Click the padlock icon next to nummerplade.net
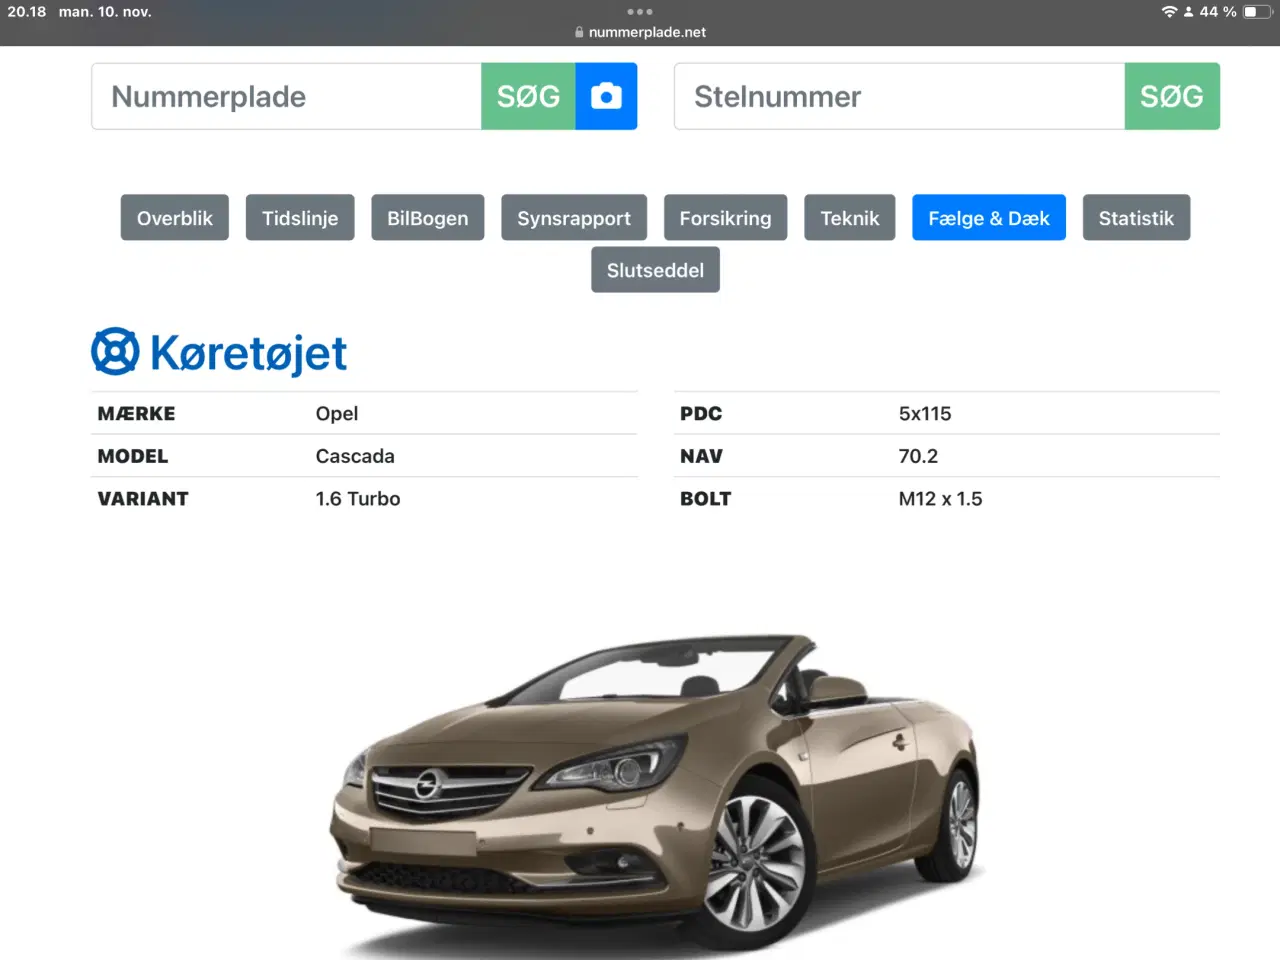 (x=577, y=31)
